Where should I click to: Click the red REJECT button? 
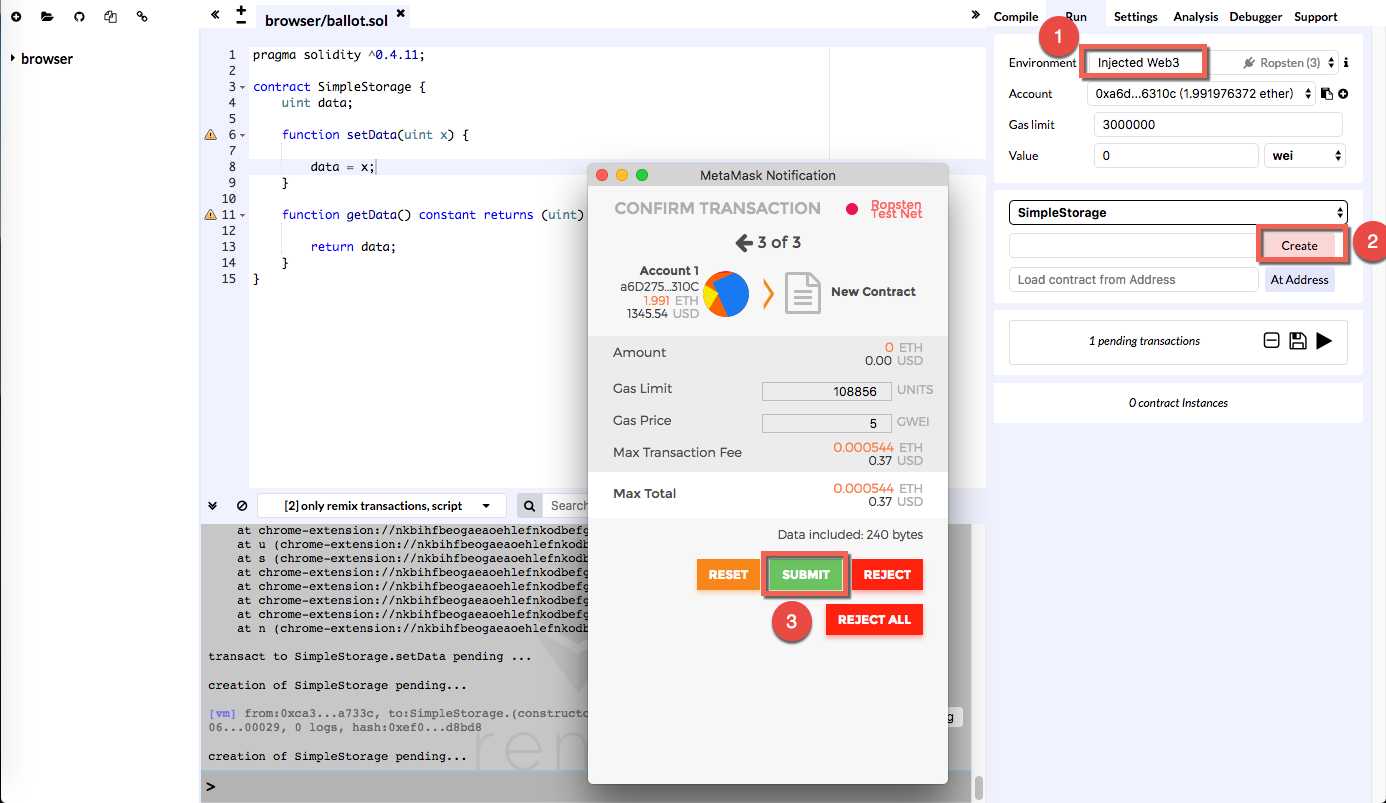click(887, 575)
